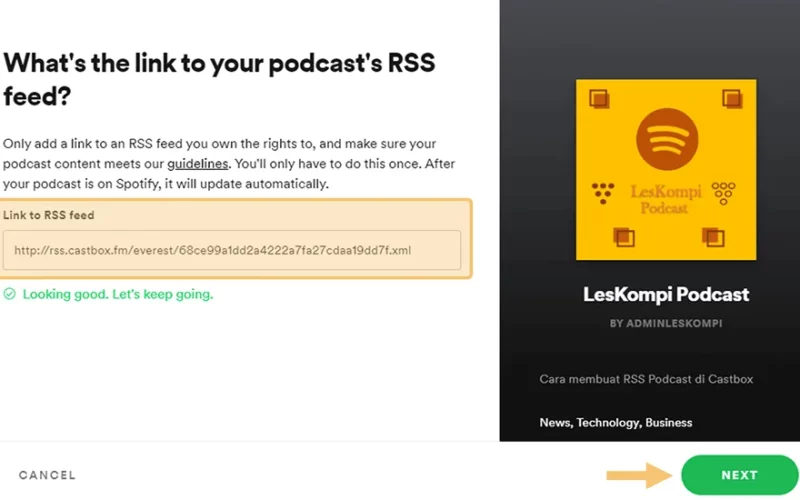Screen dimensions: 800x500
Task: Click the BY ADMINLESKOMPI author label
Action: click(666, 323)
